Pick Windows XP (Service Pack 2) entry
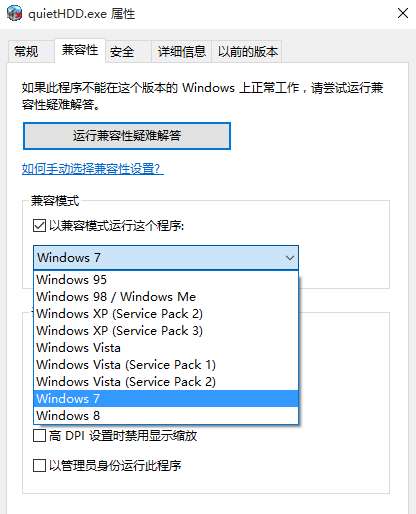This screenshot has height=514, width=416. click(166, 314)
